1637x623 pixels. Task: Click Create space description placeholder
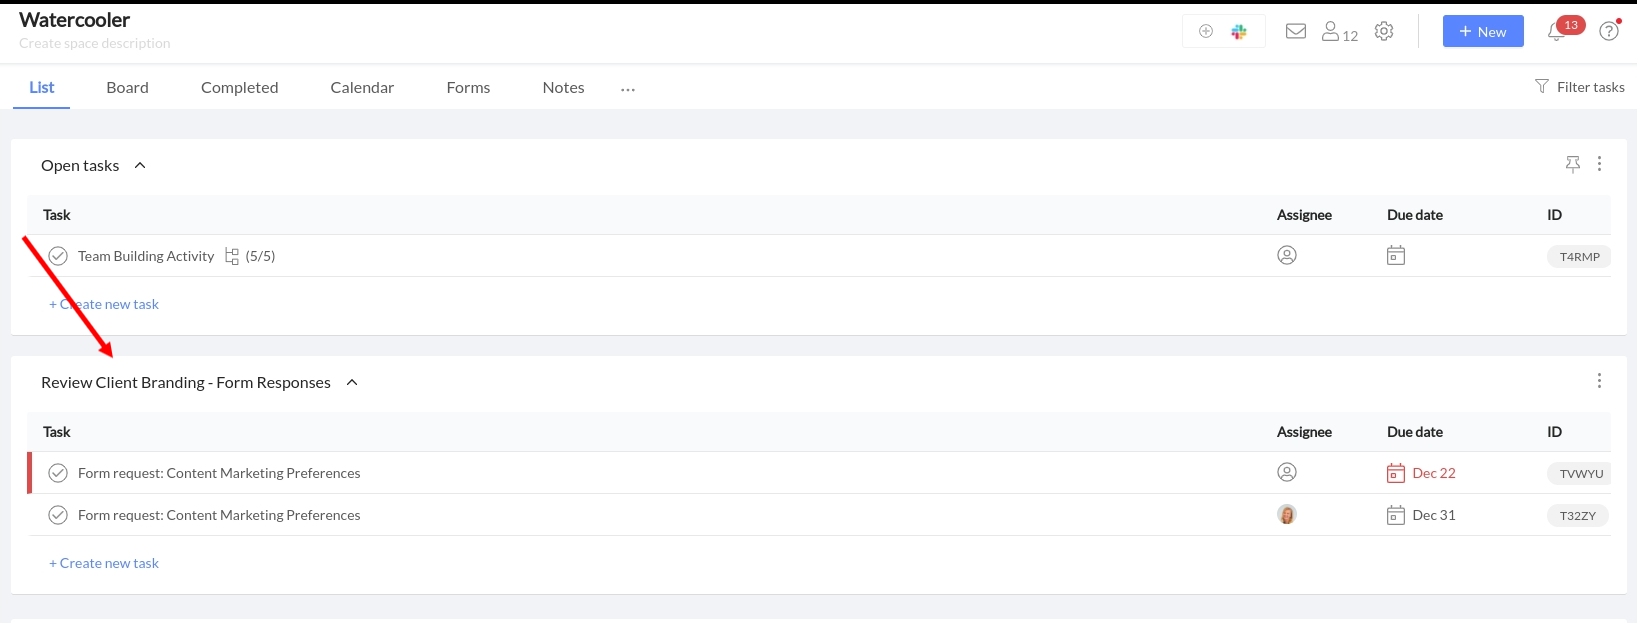click(94, 43)
